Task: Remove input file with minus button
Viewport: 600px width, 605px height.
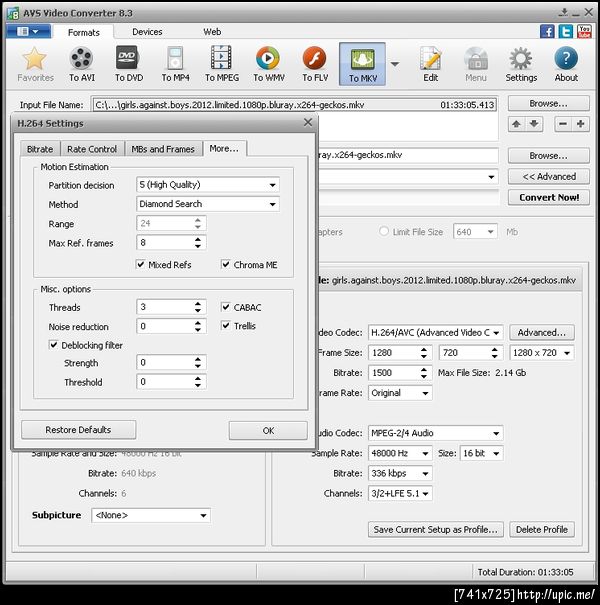Action: coord(563,124)
